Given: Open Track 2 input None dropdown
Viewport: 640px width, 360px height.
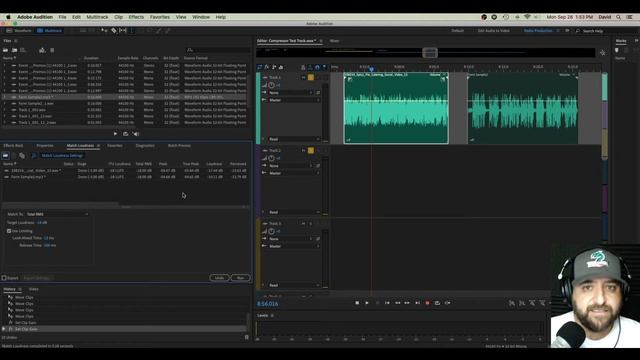Looking at the screenshot, I should coord(291,166).
